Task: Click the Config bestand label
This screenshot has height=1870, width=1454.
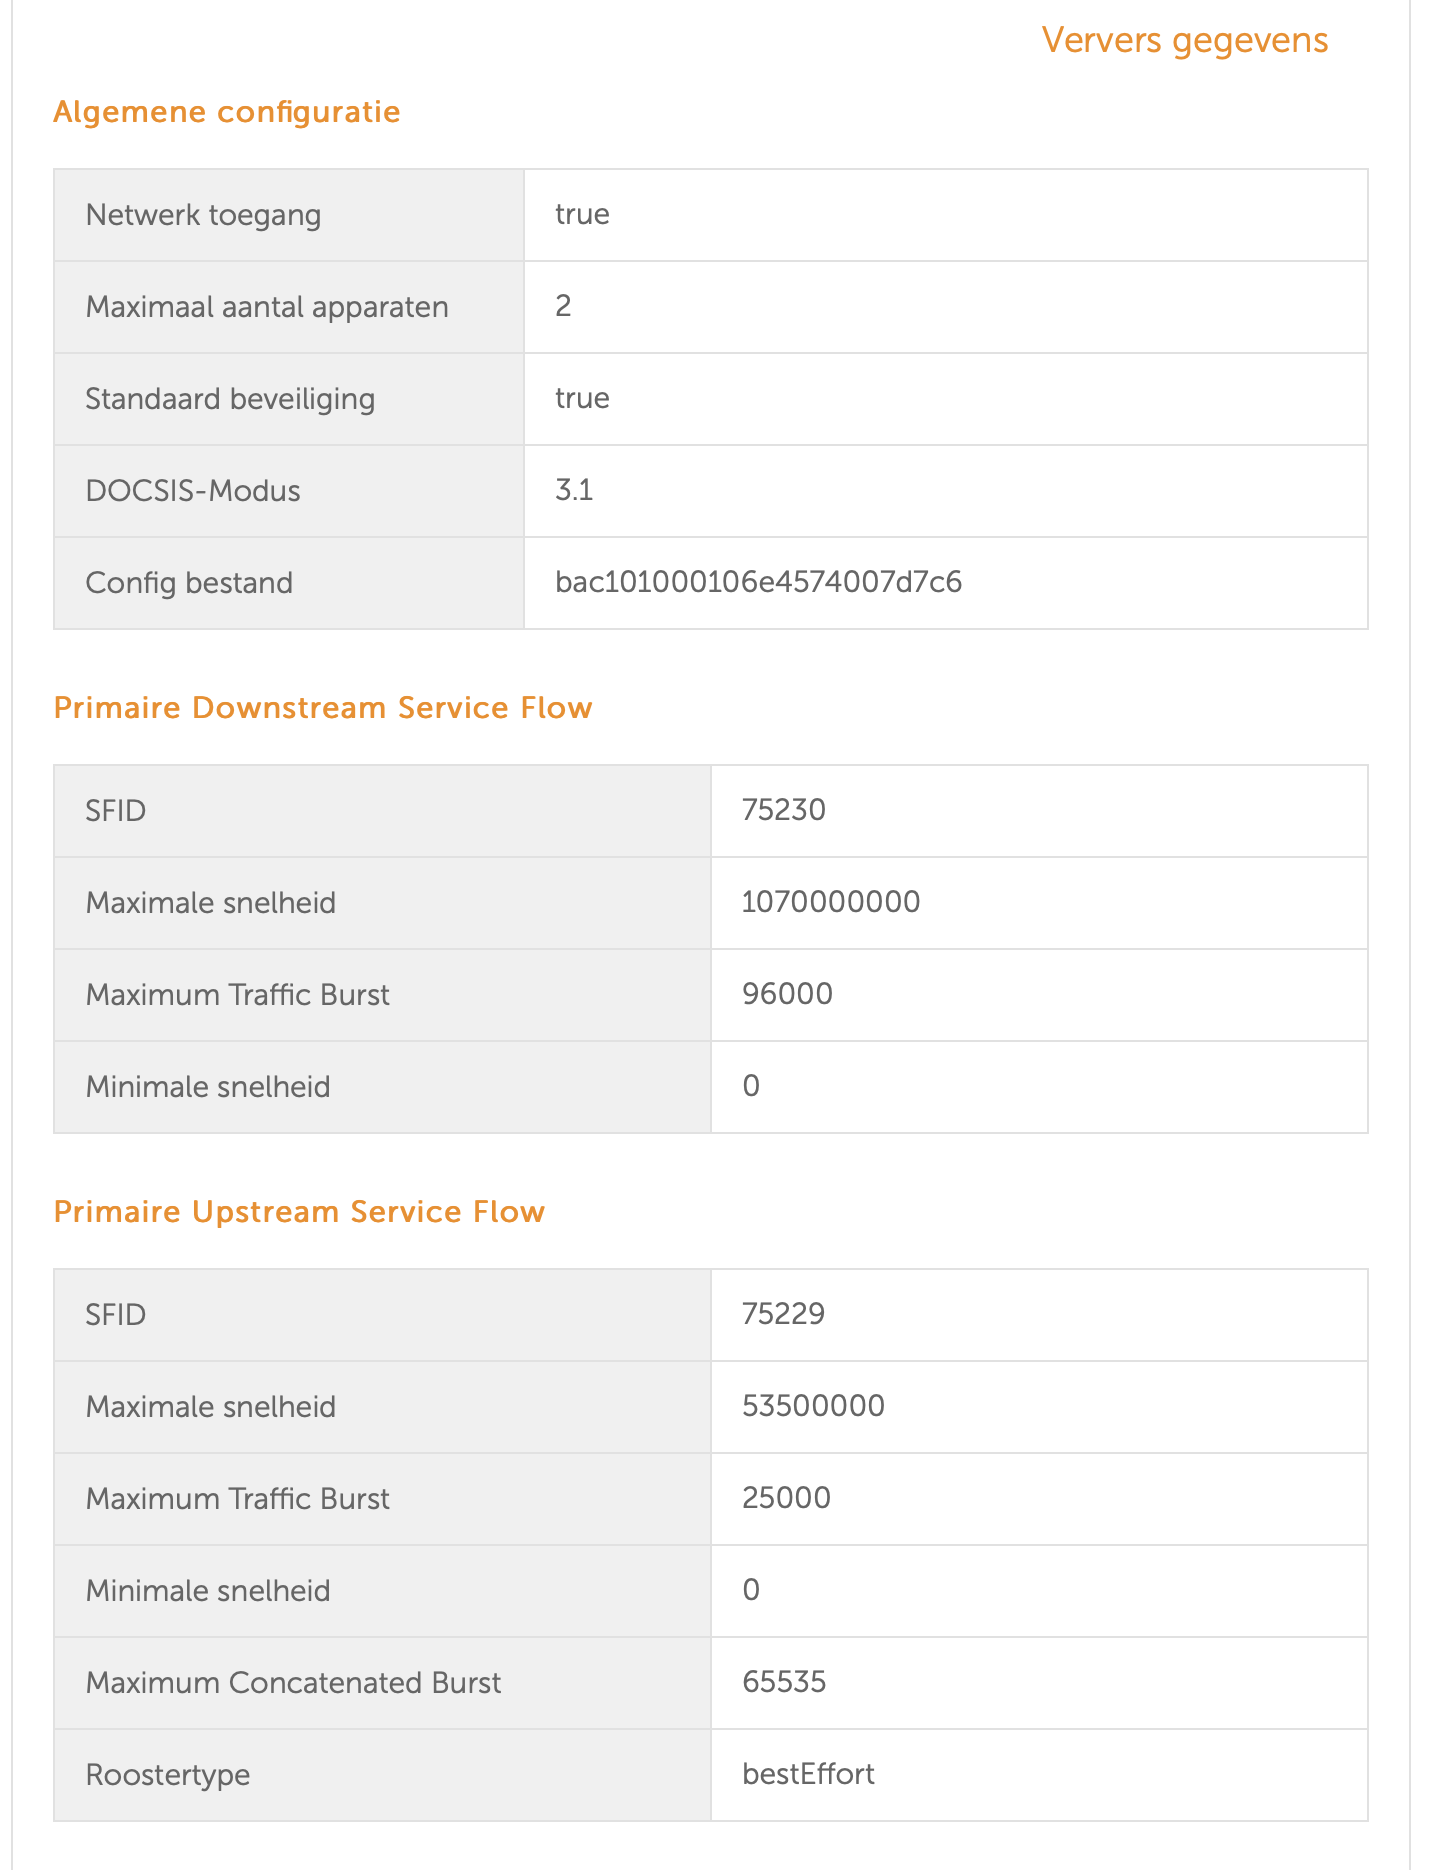Action: pos(189,583)
